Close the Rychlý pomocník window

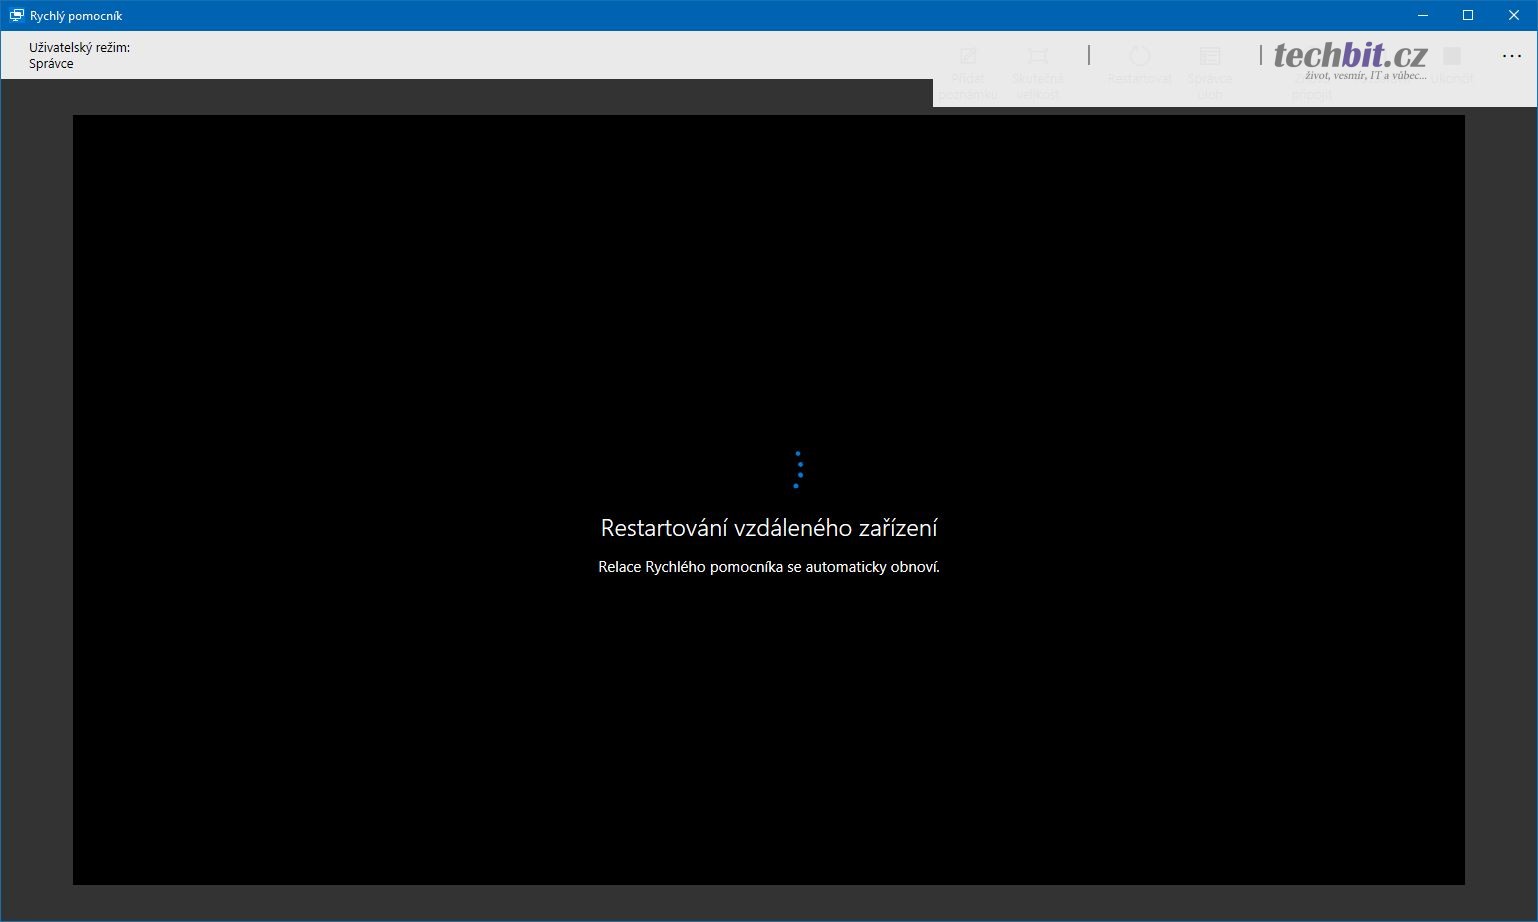(1514, 15)
